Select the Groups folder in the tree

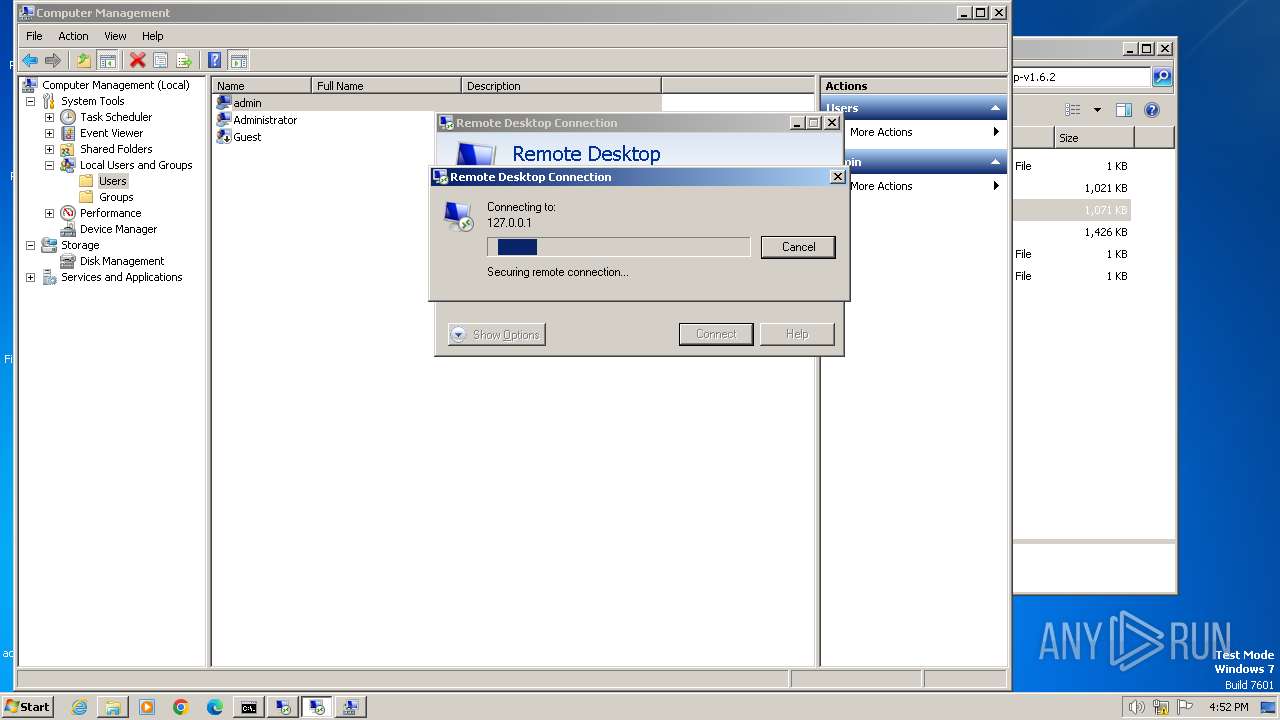[116, 197]
